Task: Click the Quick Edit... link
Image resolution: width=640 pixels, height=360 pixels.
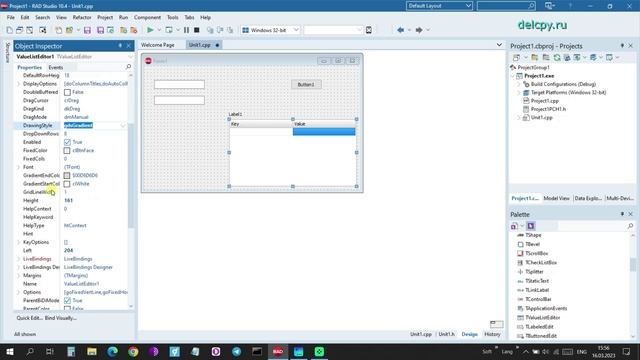Action: point(29,318)
